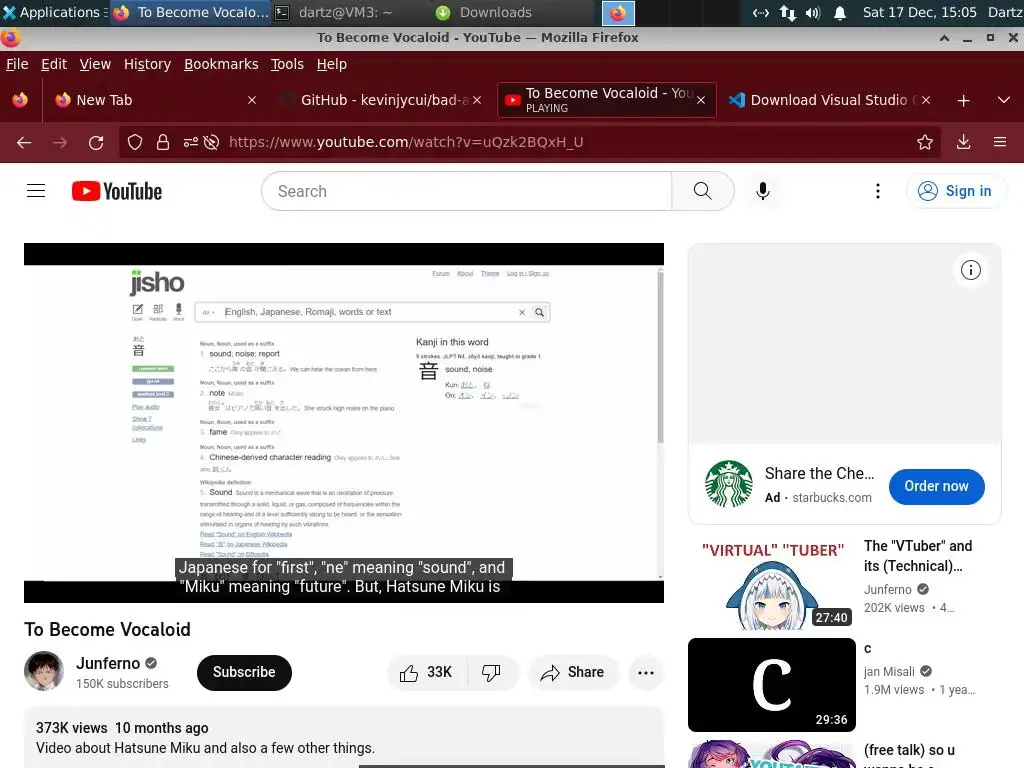
Task: Open the History menu
Action: [147, 64]
